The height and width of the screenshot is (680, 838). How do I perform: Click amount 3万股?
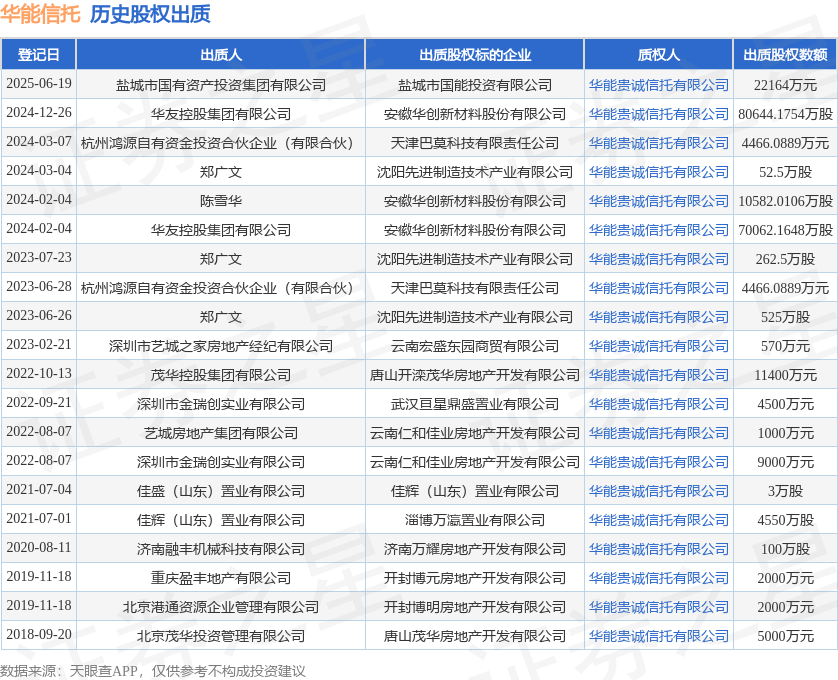785,491
